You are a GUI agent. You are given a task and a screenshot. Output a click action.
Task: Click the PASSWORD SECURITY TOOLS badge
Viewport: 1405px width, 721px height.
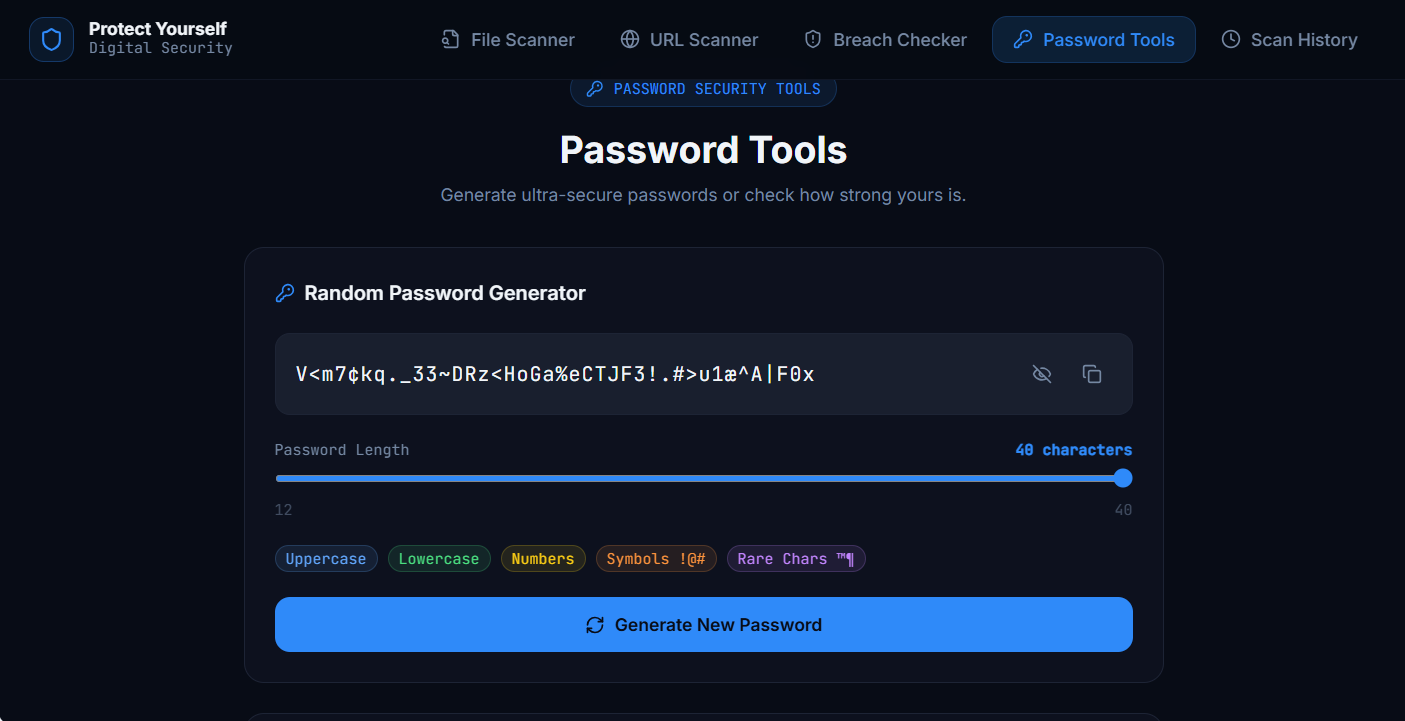[x=703, y=89]
